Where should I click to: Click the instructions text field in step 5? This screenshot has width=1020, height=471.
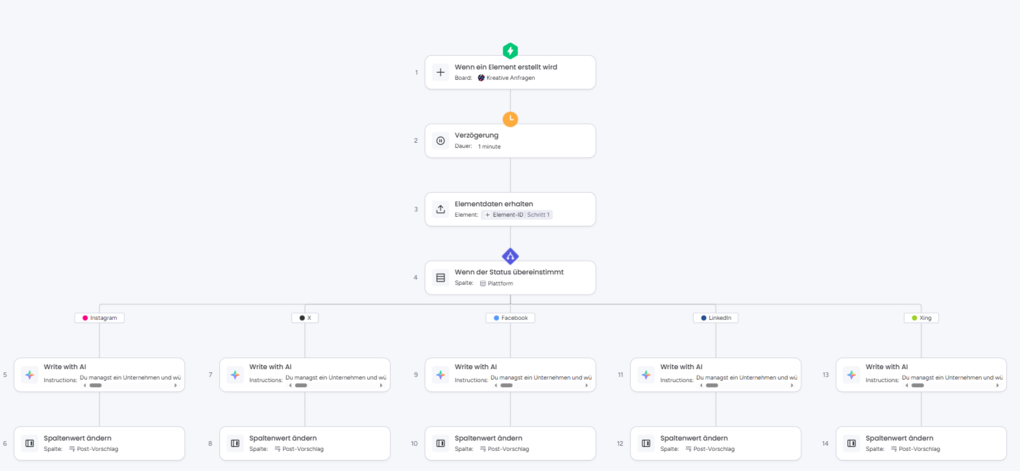click(130, 377)
